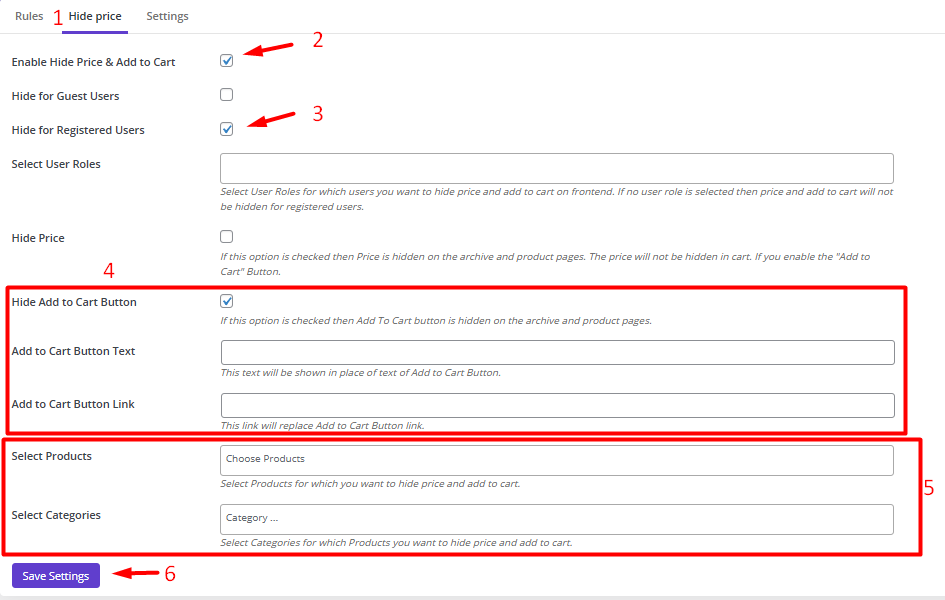Click the "Hide Price" label text

38,238
